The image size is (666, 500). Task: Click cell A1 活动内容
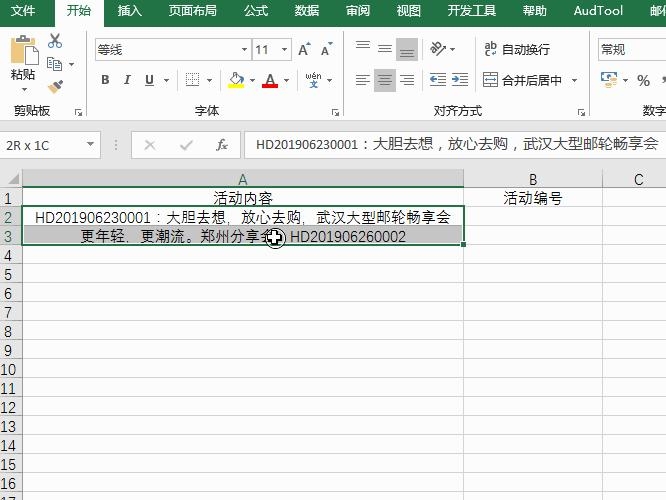coord(243,198)
